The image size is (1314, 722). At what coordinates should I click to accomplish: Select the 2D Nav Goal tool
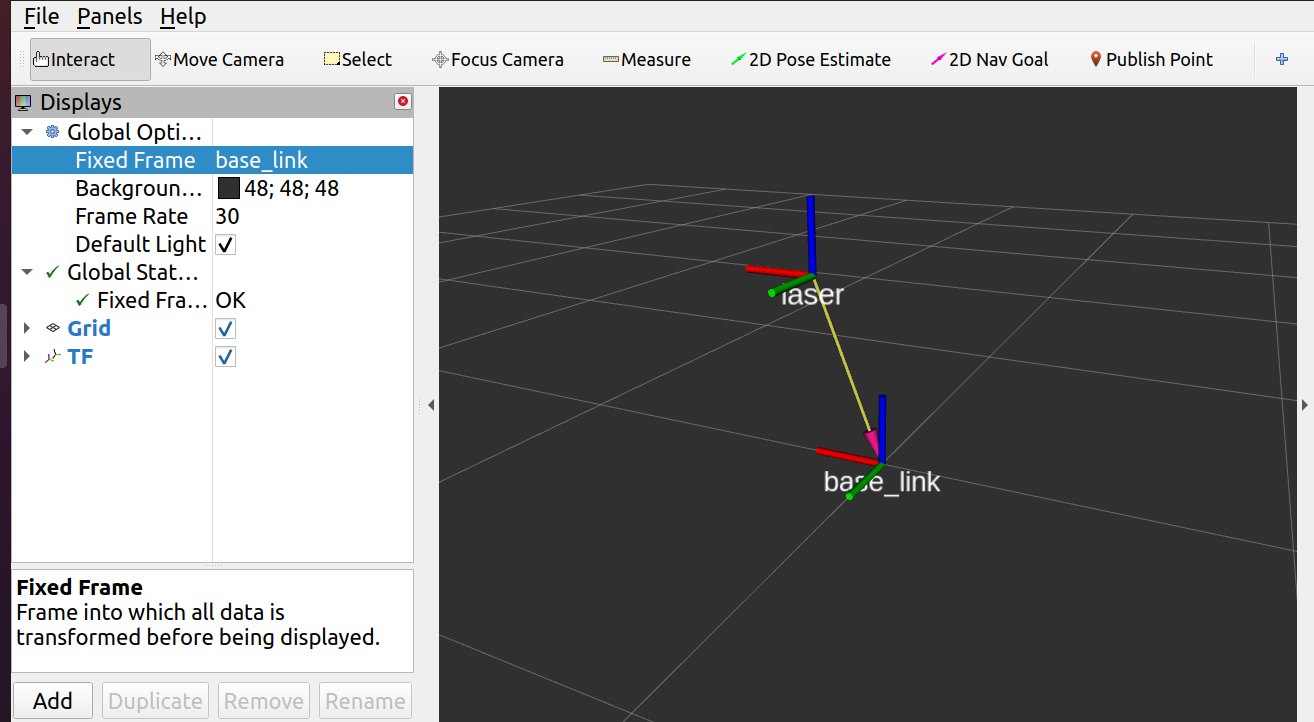[x=989, y=60]
